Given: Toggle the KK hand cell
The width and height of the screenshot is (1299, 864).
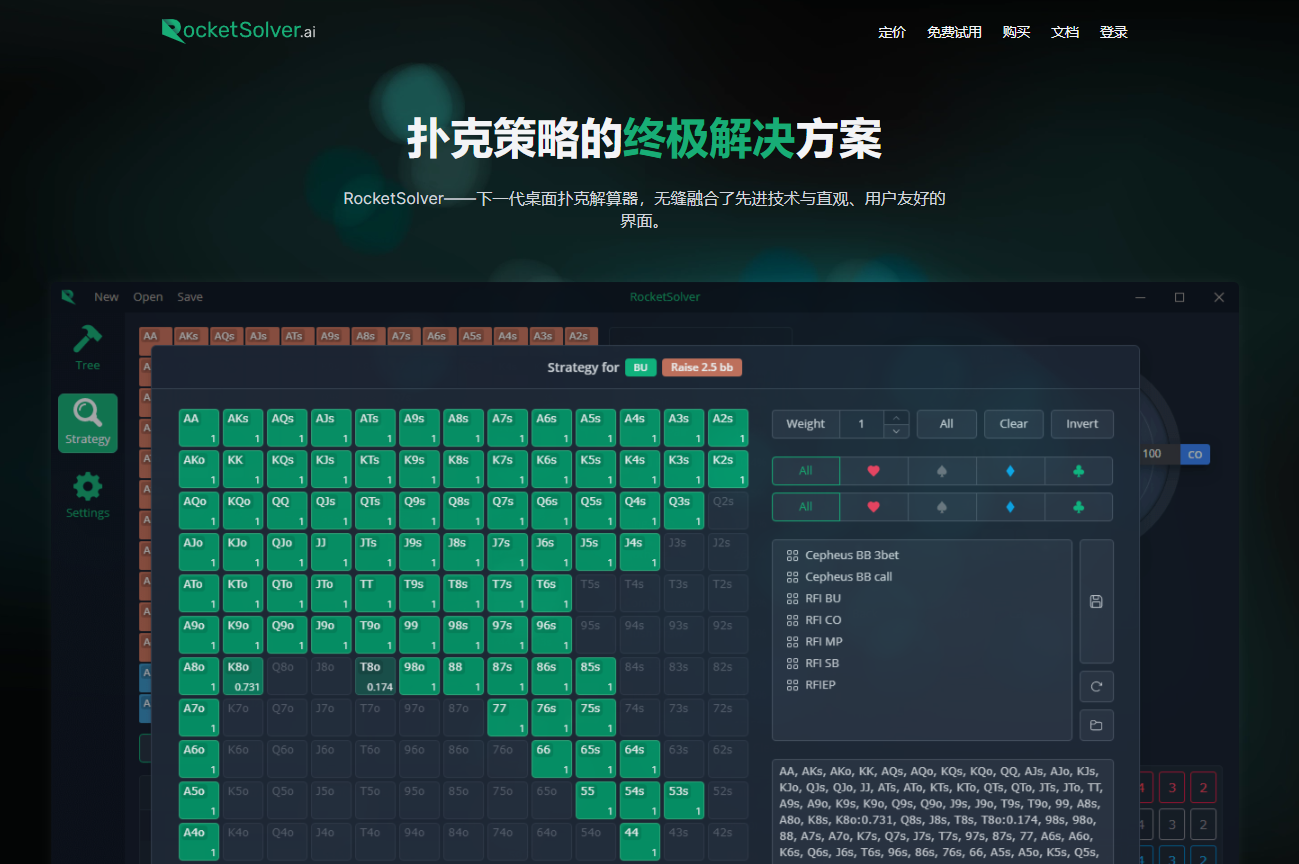Looking at the screenshot, I should [x=242, y=469].
